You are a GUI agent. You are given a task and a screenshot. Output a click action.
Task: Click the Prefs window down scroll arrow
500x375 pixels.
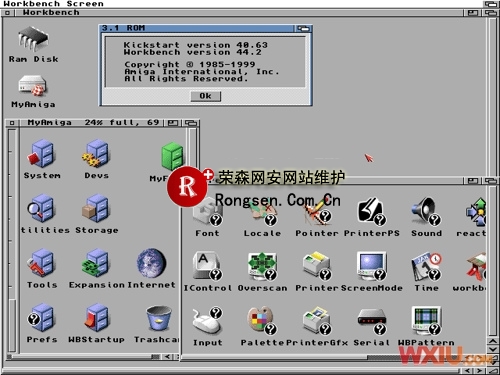(493, 349)
